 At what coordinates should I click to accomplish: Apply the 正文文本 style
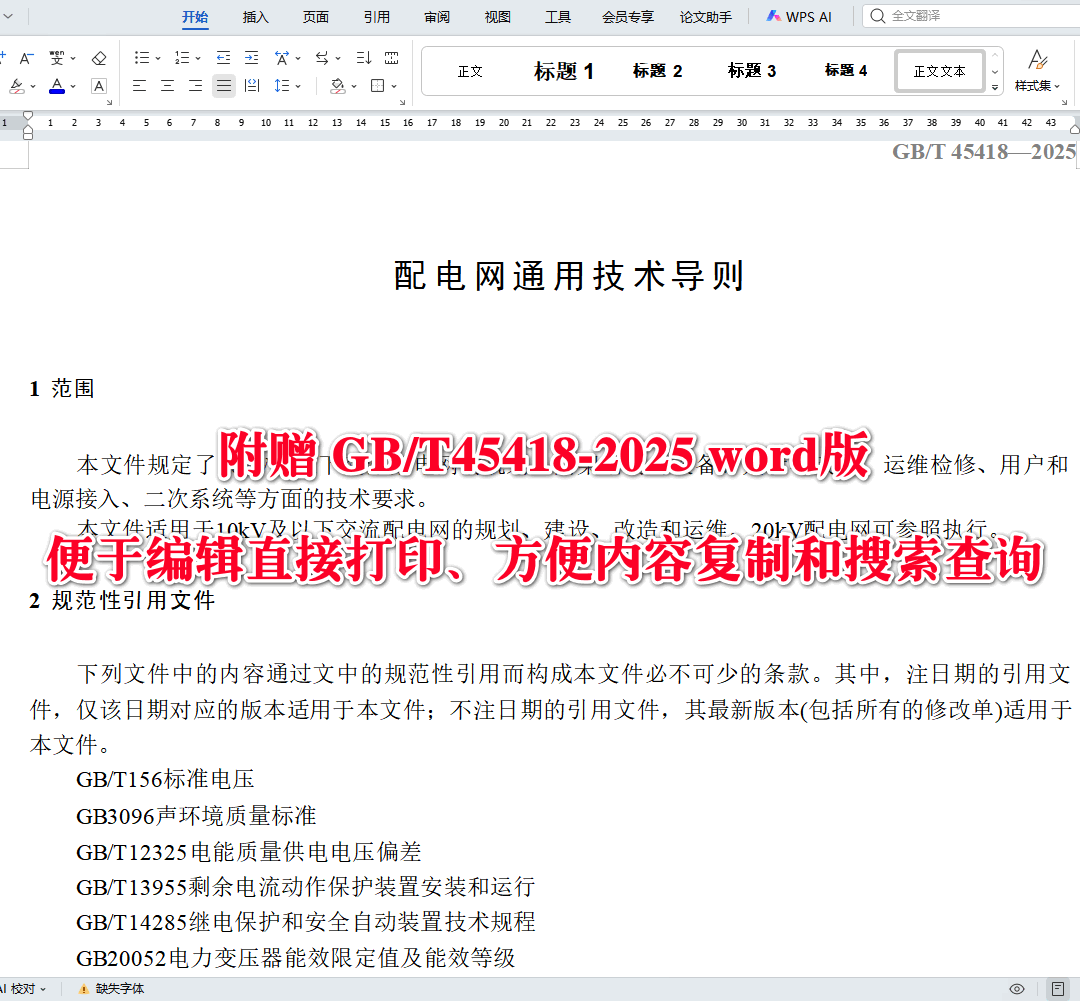(x=939, y=71)
